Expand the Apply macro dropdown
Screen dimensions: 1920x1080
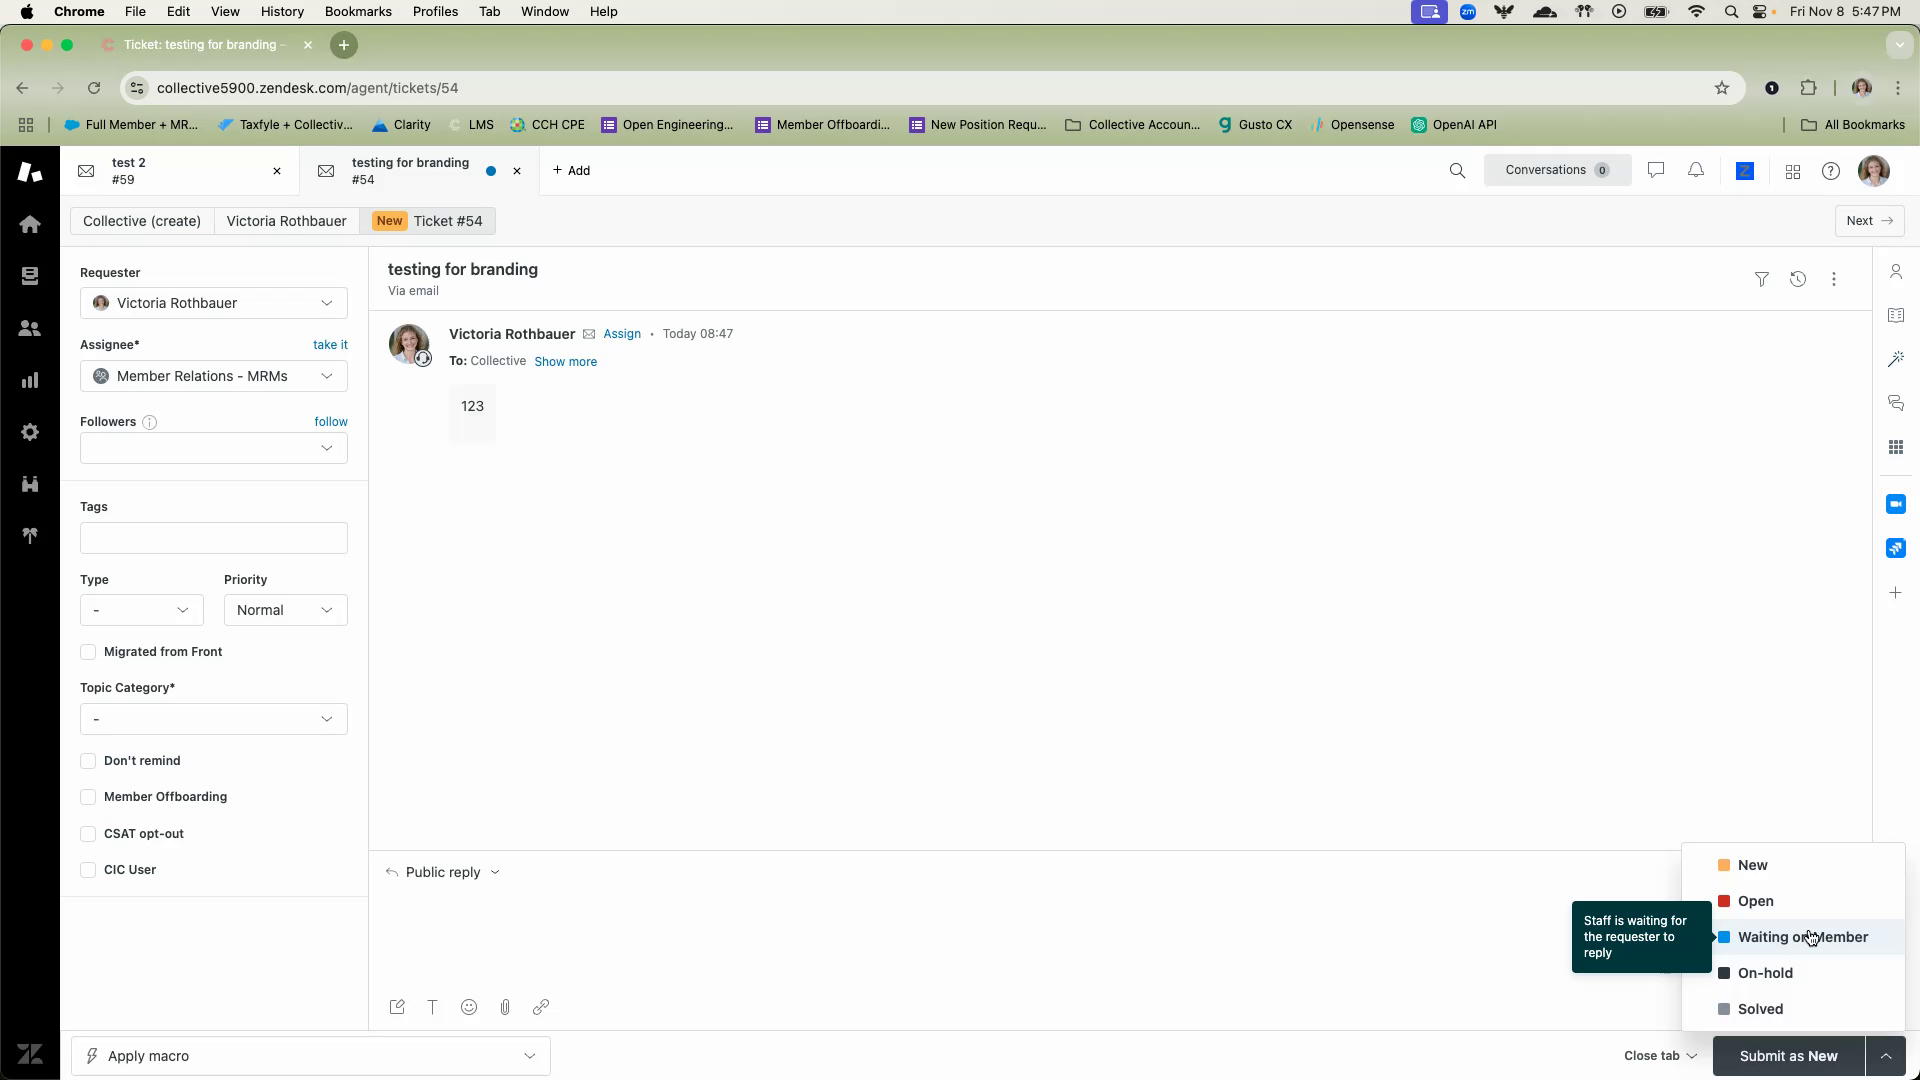pyautogui.click(x=310, y=1056)
